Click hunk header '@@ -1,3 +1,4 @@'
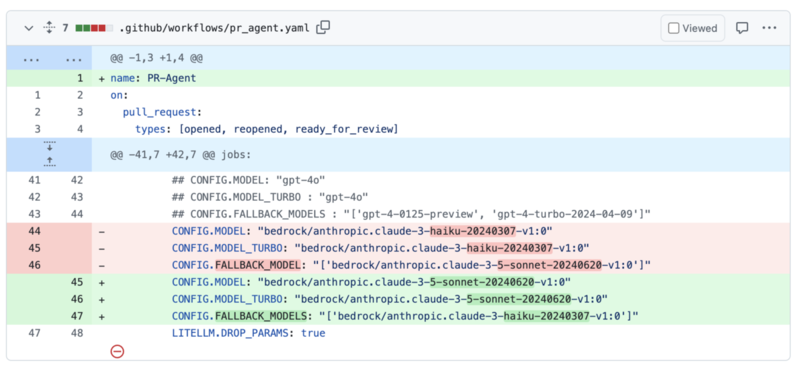This screenshot has width=800, height=374. pyautogui.click(x=156, y=59)
